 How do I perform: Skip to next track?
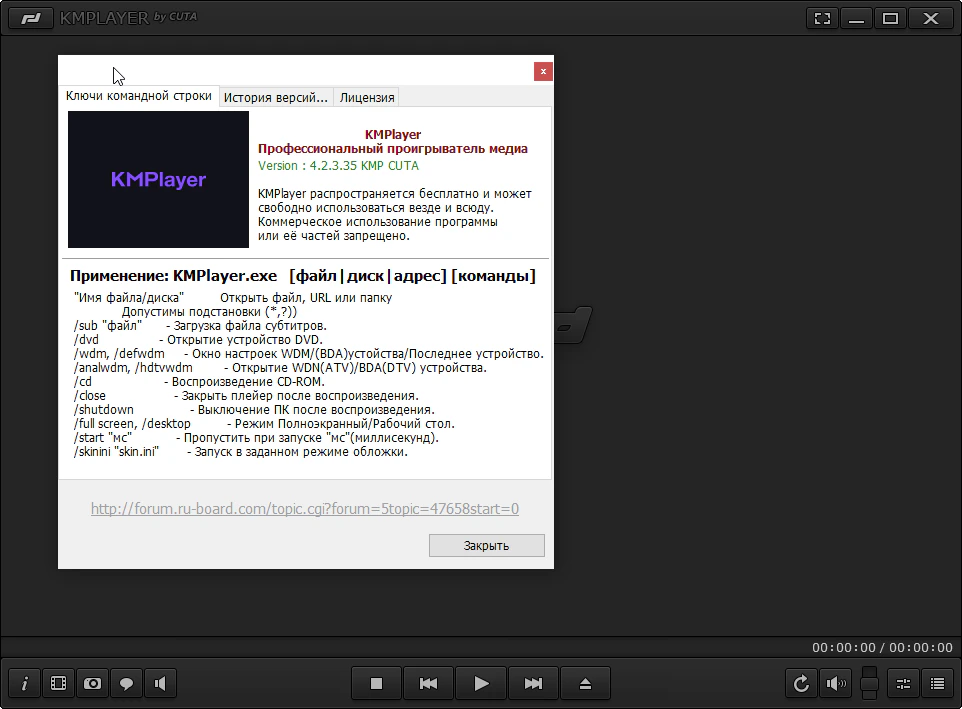533,683
